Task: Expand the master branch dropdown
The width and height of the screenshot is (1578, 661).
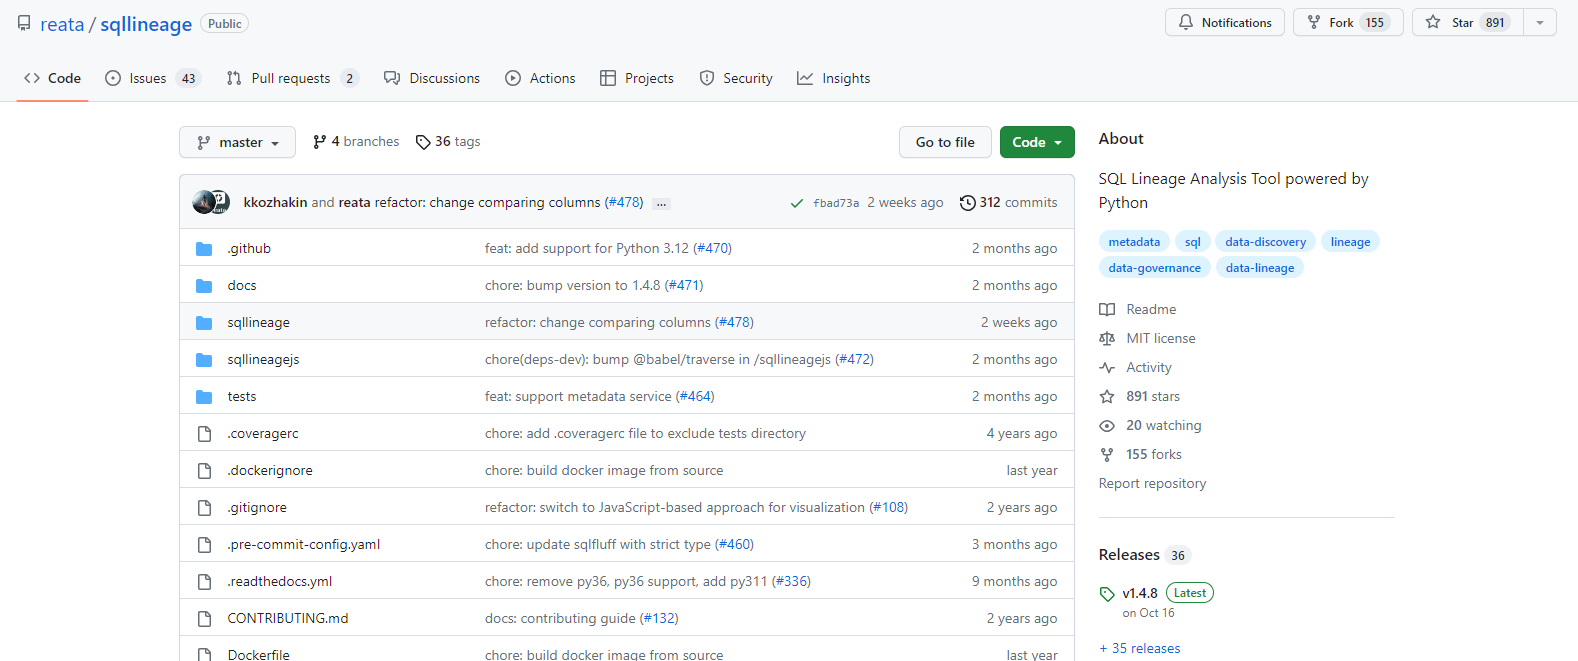Action: click(x=237, y=142)
